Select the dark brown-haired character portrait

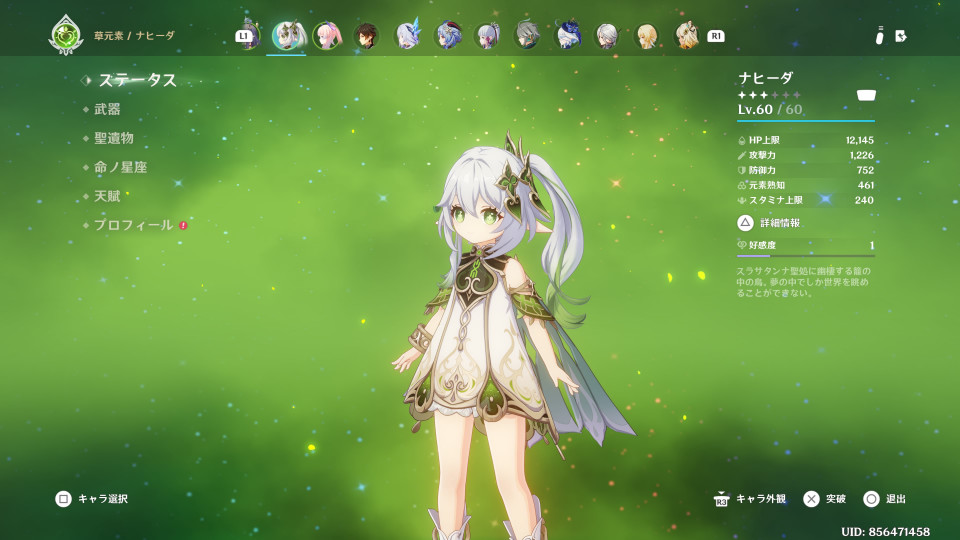(367, 36)
